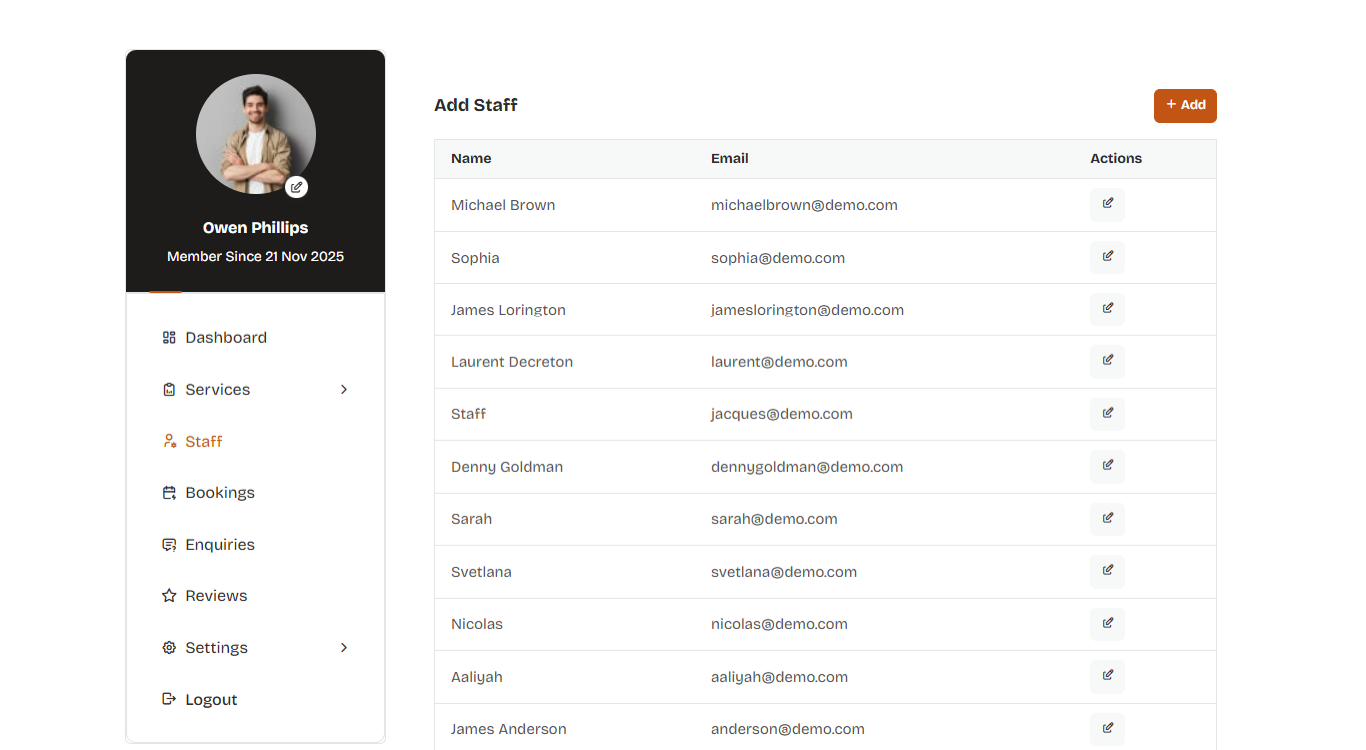1366x750 pixels.
Task: Click Owen Phillips profile picture
Action: click(256, 134)
